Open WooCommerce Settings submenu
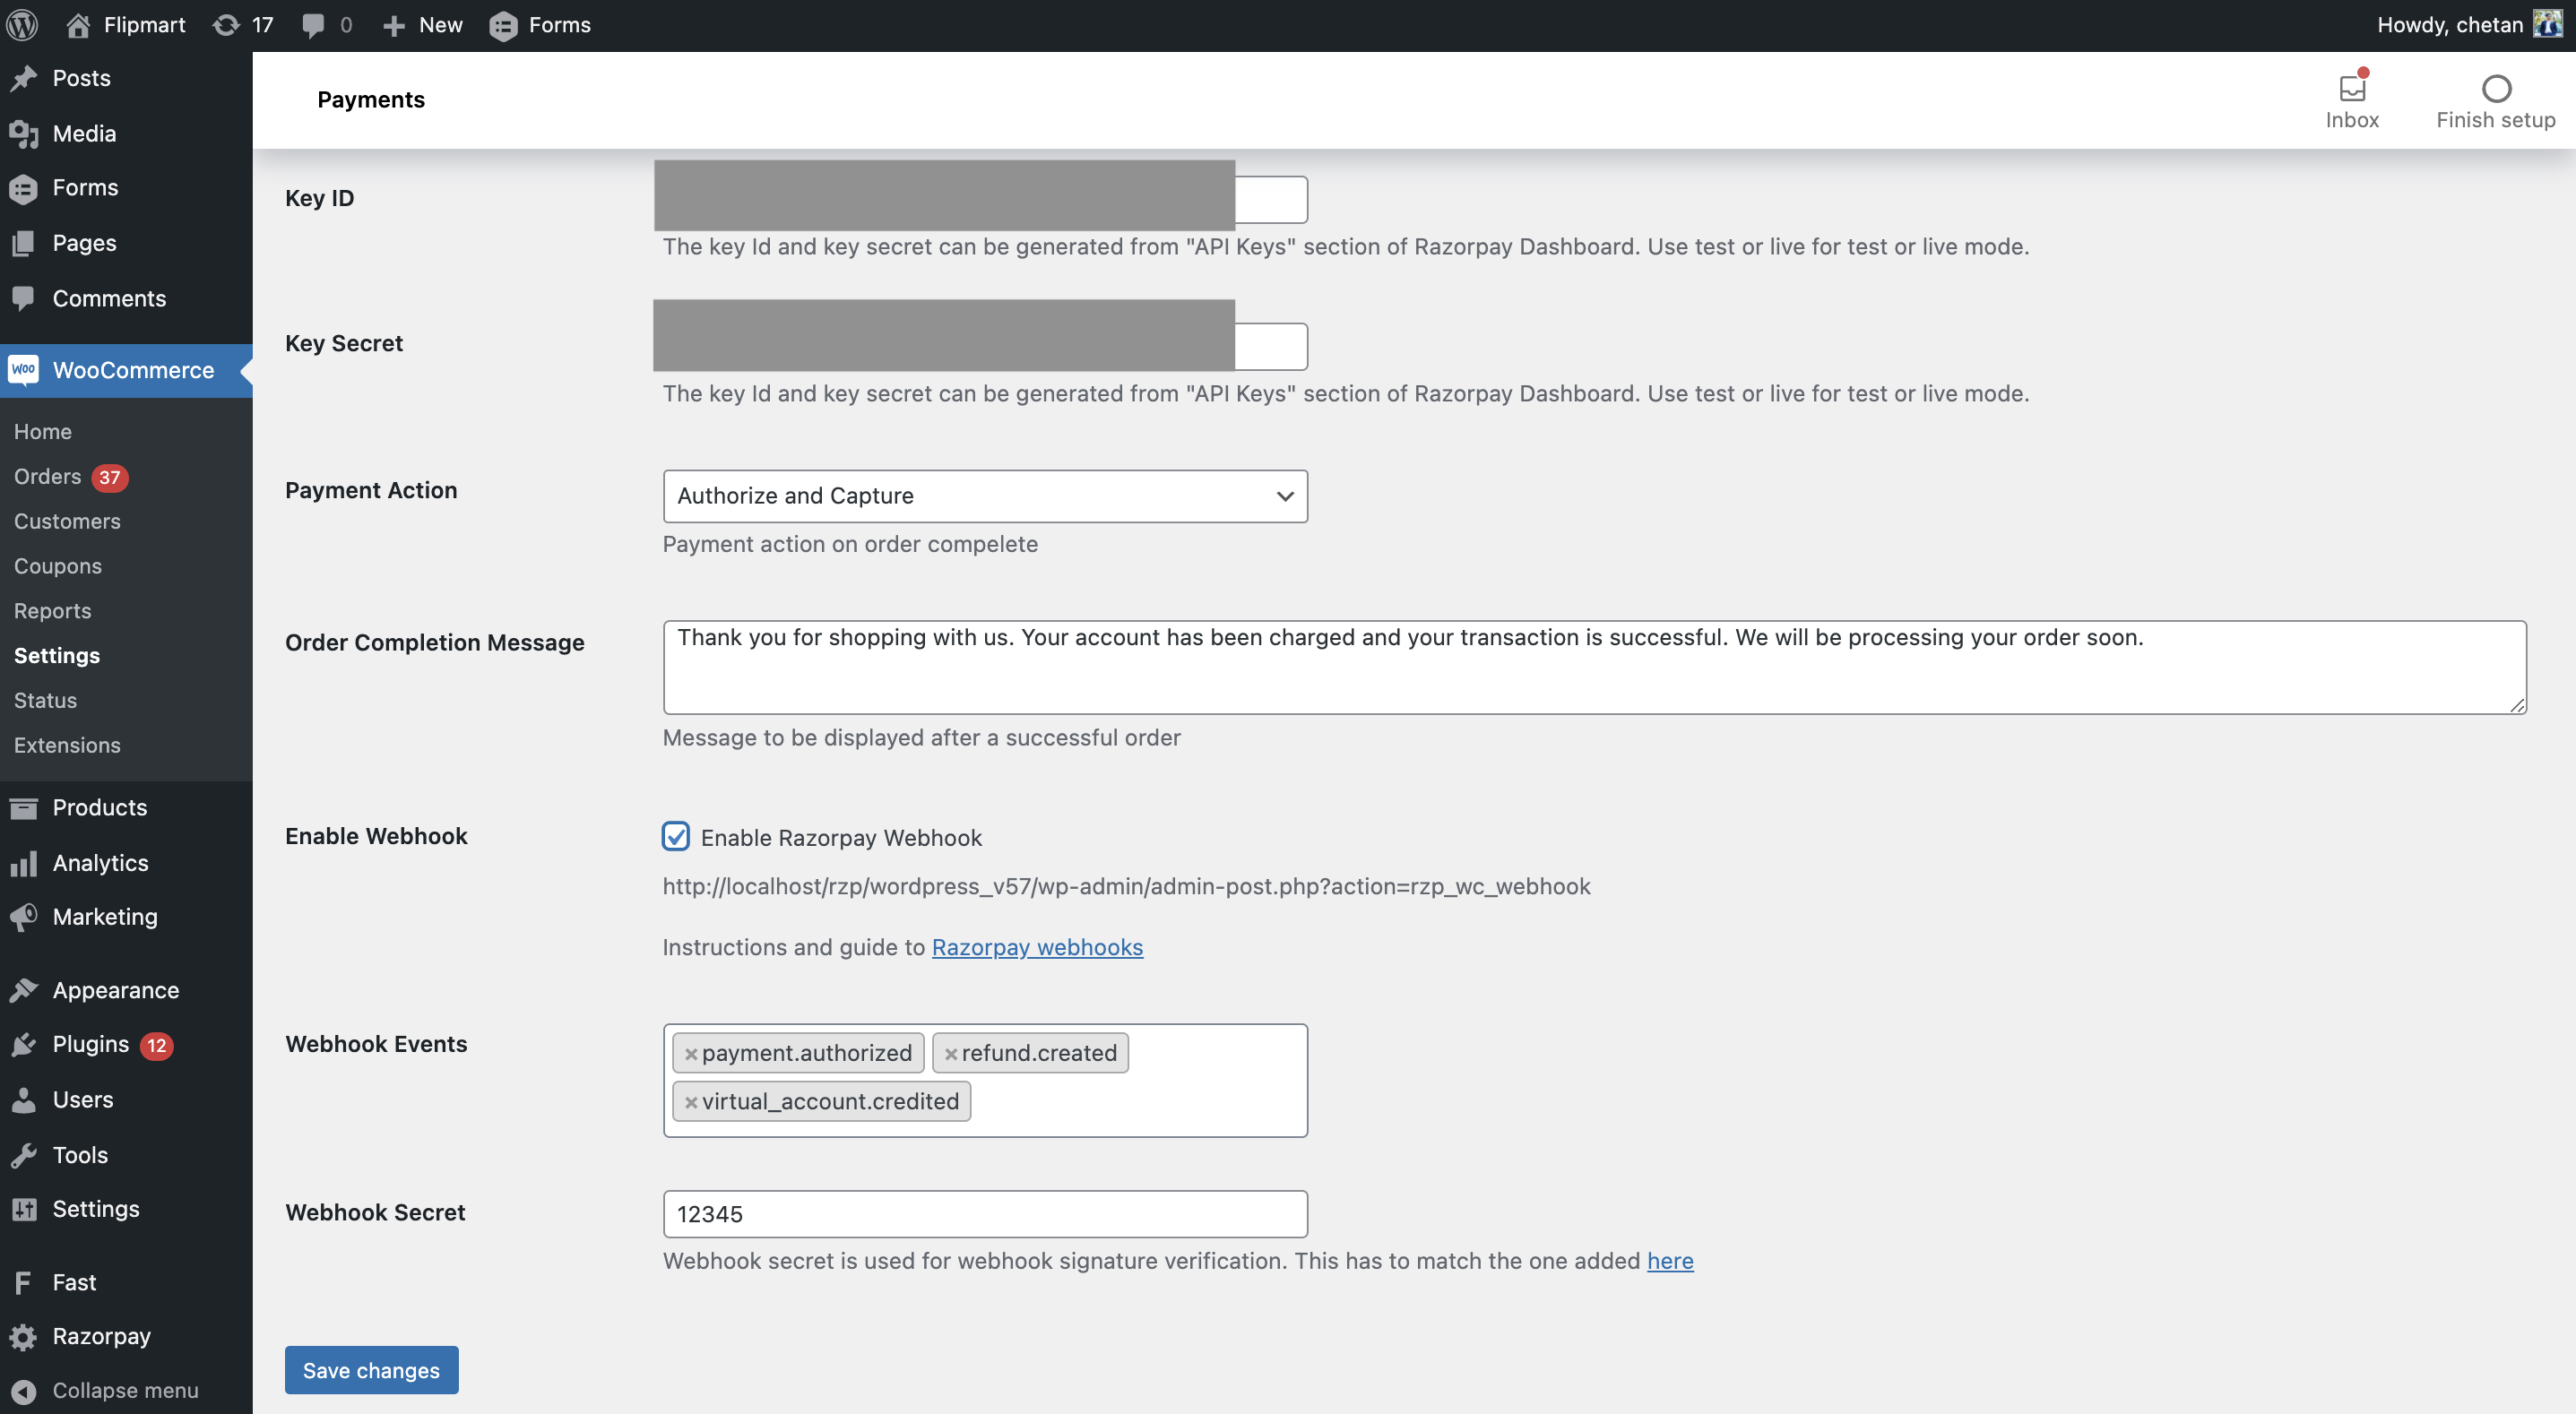The height and width of the screenshot is (1414, 2576). click(57, 655)
